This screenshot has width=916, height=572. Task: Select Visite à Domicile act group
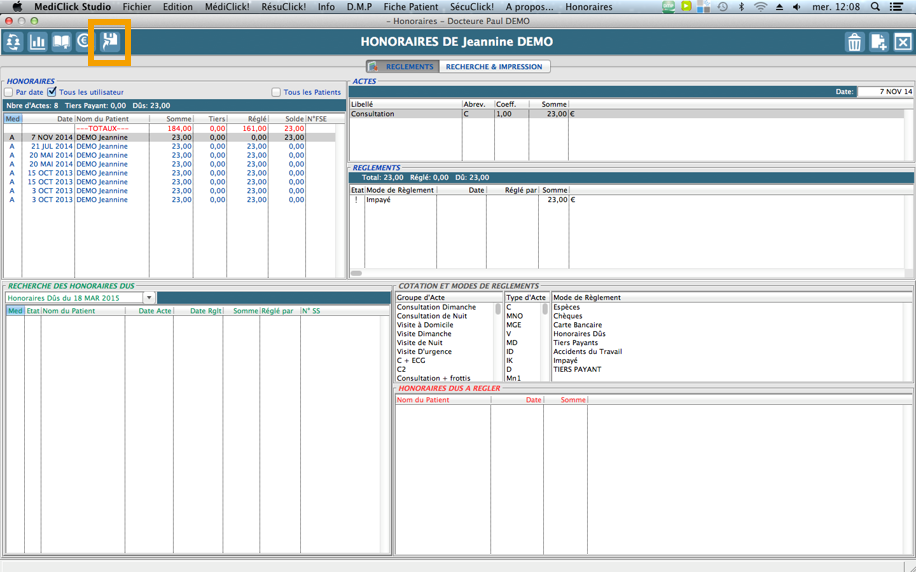[x=425, y=325]
